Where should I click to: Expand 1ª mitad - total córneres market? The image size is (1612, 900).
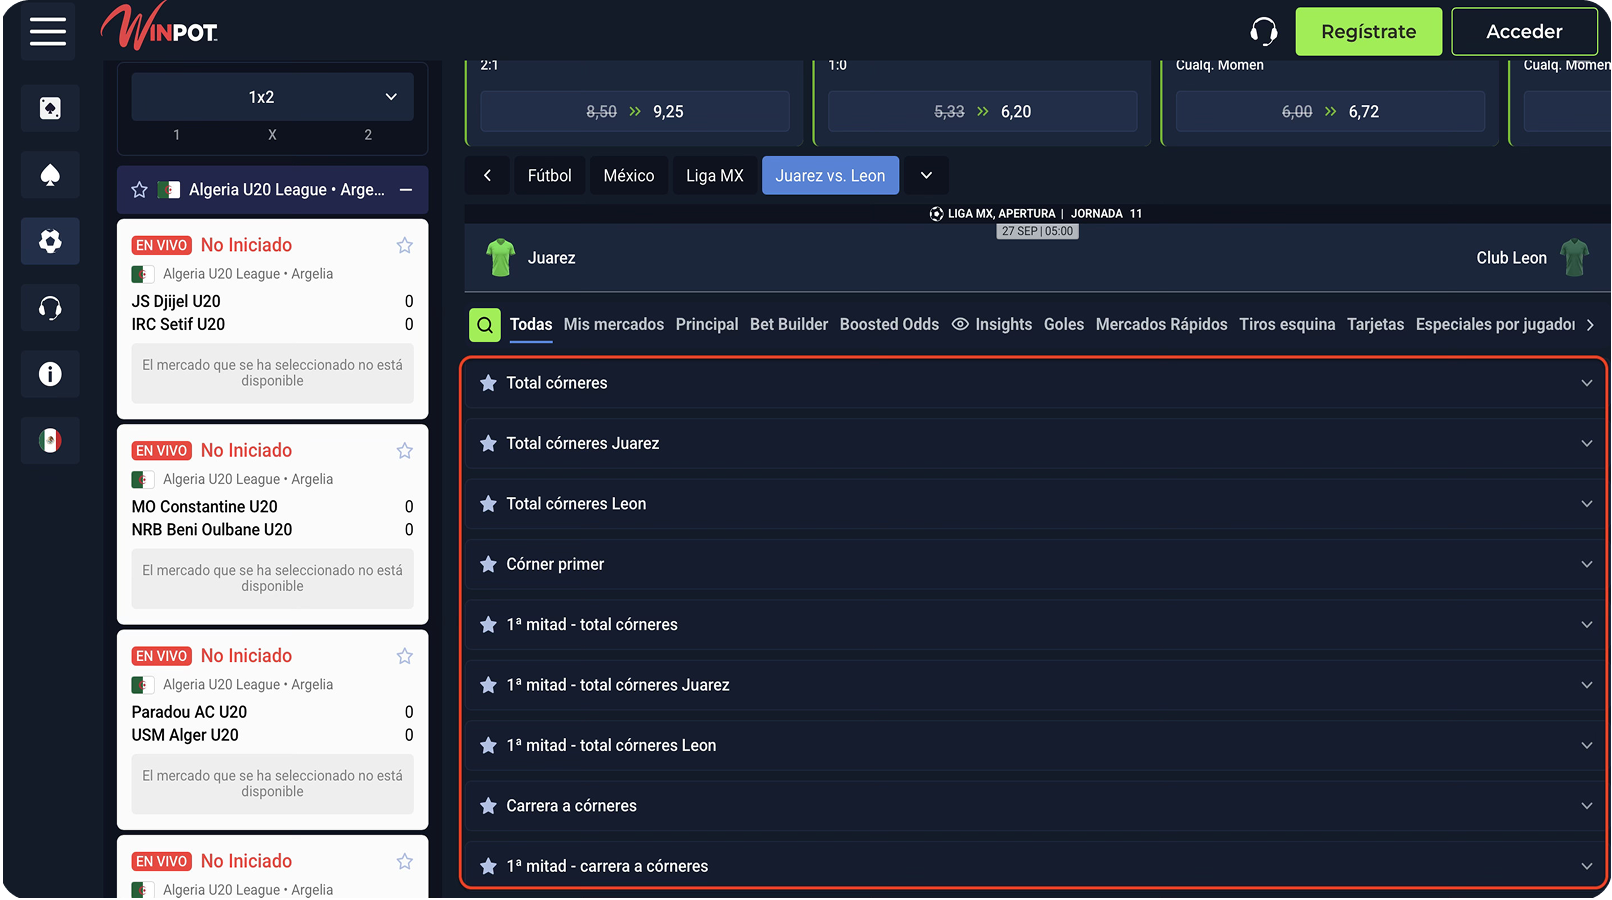tap(1586, 625)
